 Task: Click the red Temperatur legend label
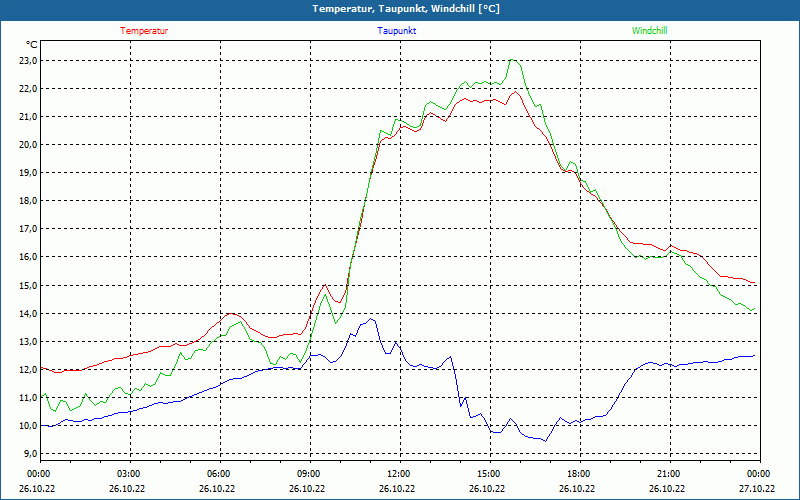(144, 31)
